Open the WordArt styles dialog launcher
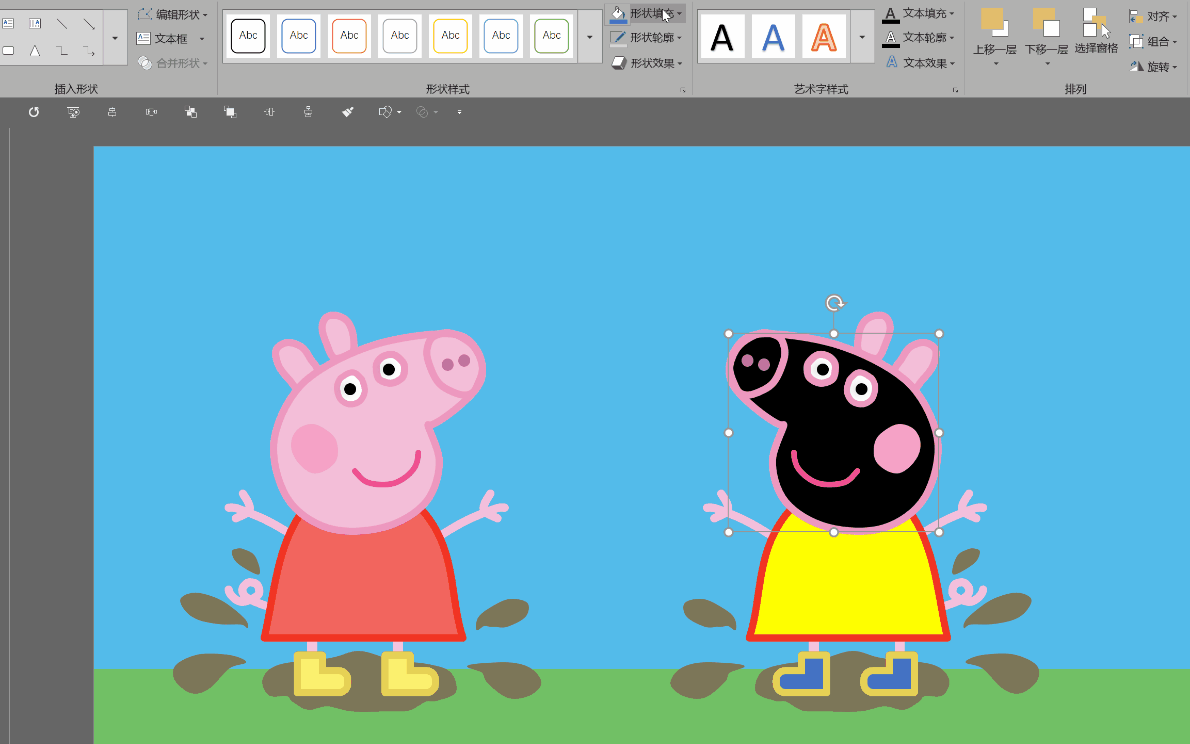 click(x=955, y=90)
